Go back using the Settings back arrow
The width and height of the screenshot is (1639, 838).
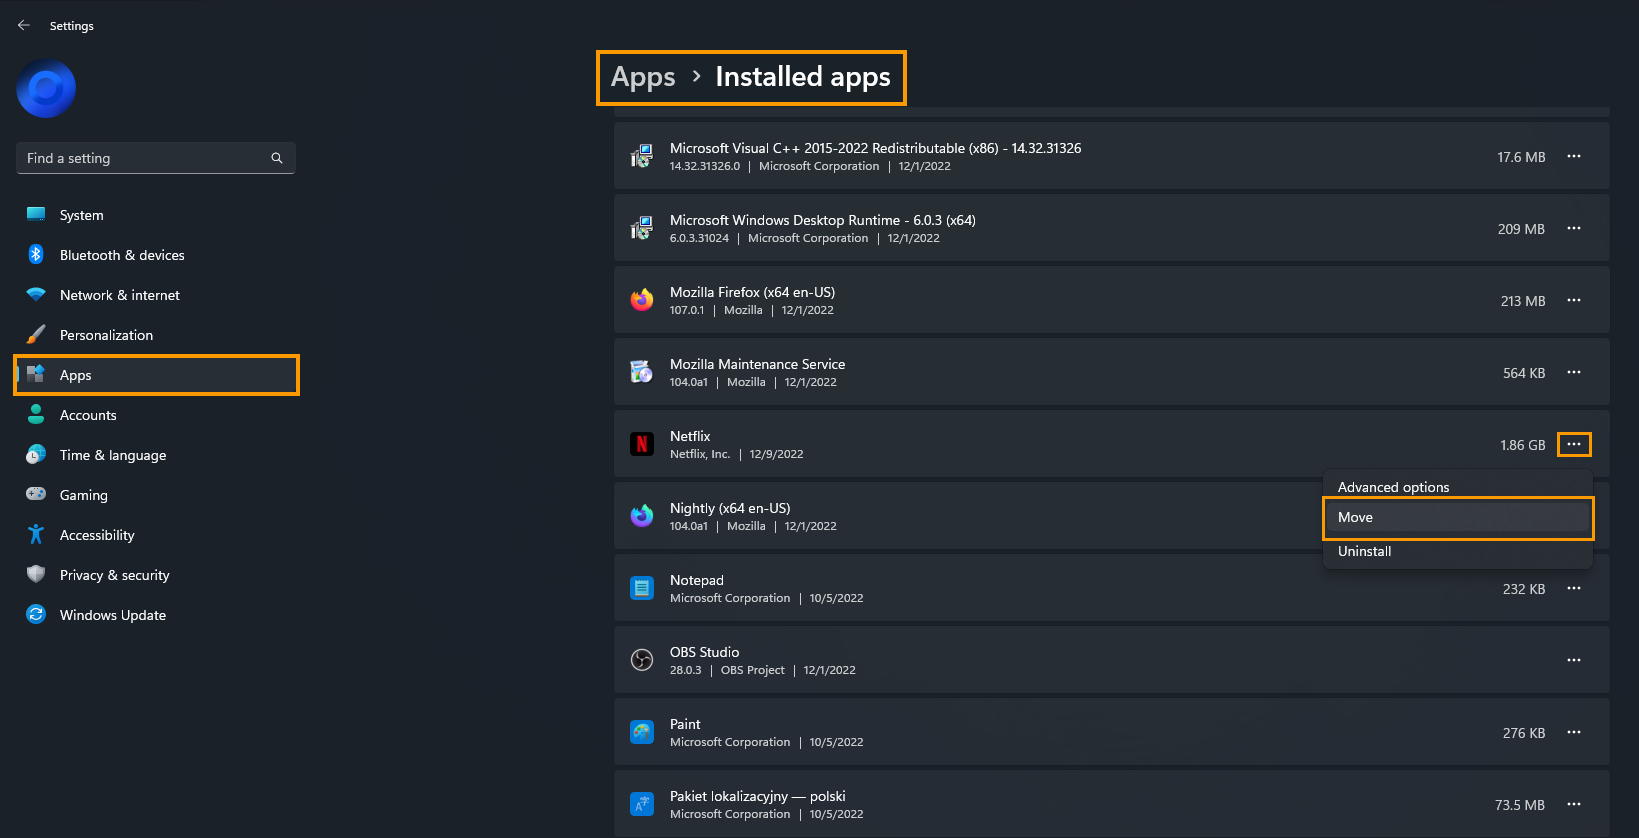(24, 25)
